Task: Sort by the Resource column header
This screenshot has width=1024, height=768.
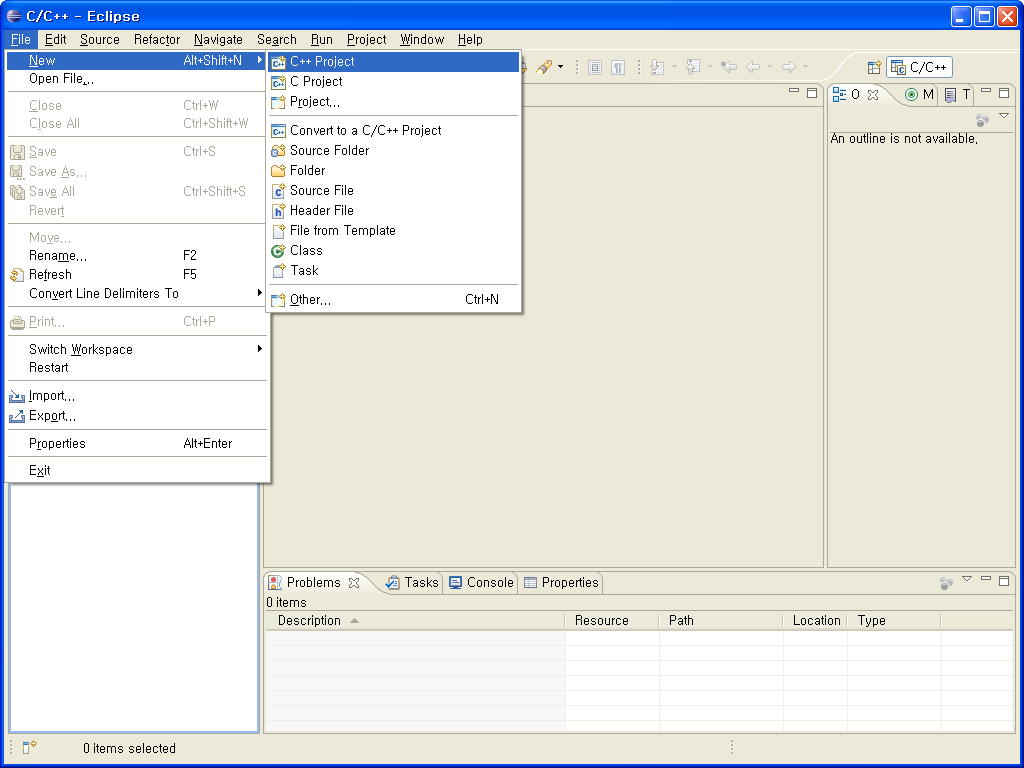Action: 612,620
